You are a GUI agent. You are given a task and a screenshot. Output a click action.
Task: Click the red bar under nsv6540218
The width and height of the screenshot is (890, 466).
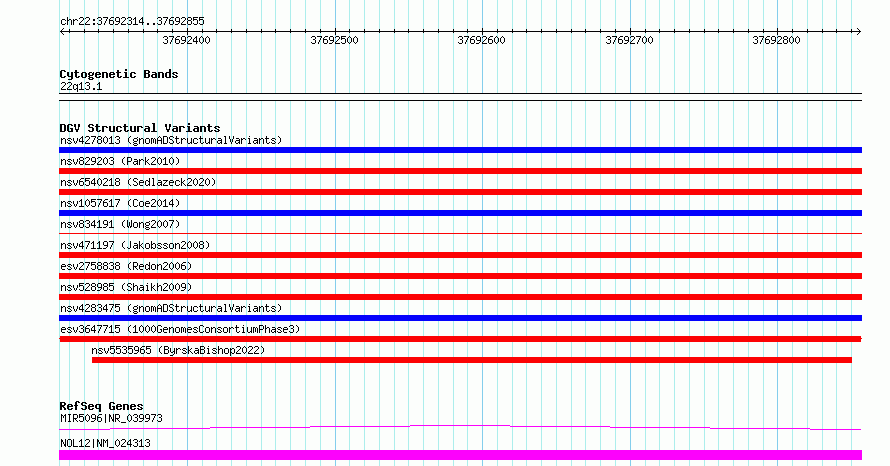[x=460, y=192]
